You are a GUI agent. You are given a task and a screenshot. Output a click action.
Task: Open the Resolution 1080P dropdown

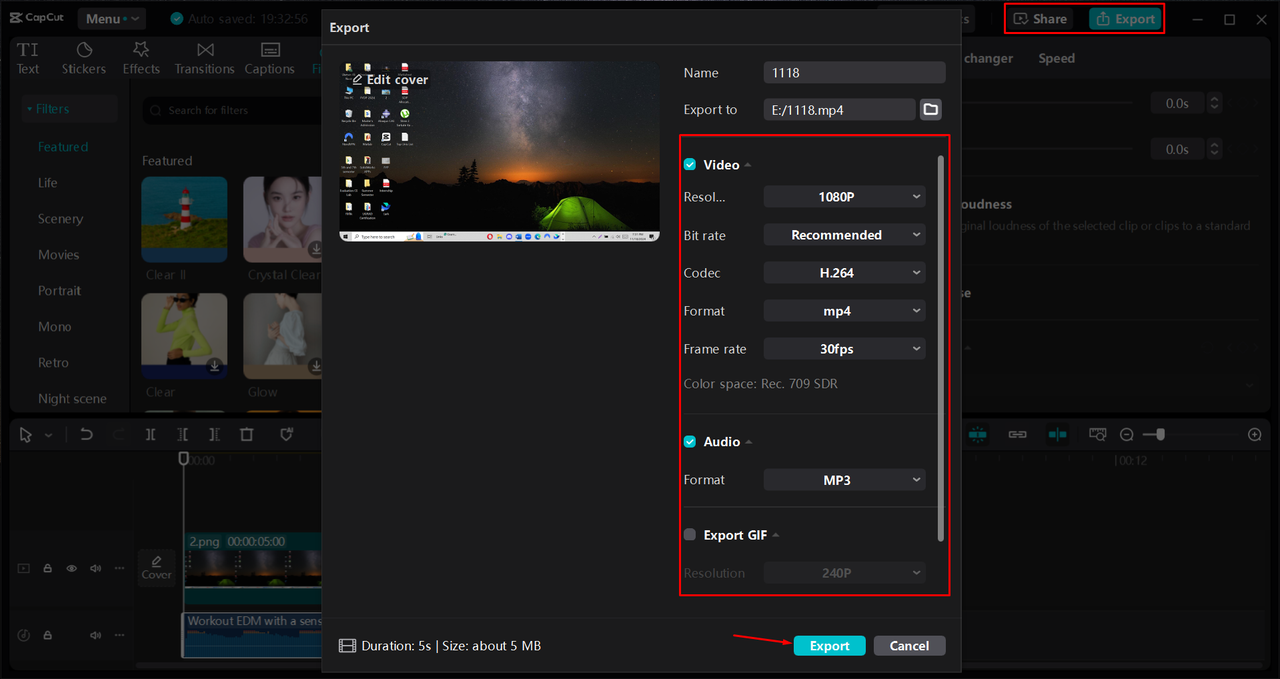(845, 197)
